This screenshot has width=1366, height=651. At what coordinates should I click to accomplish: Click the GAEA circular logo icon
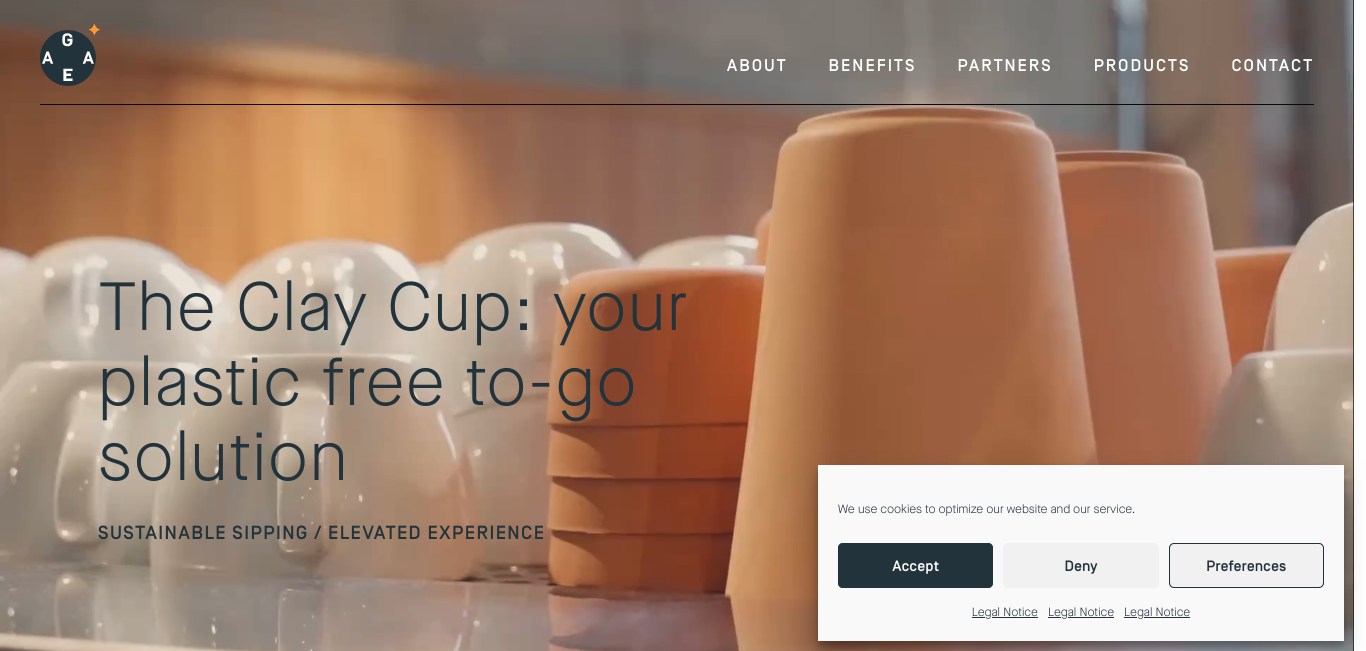[68, 58]
